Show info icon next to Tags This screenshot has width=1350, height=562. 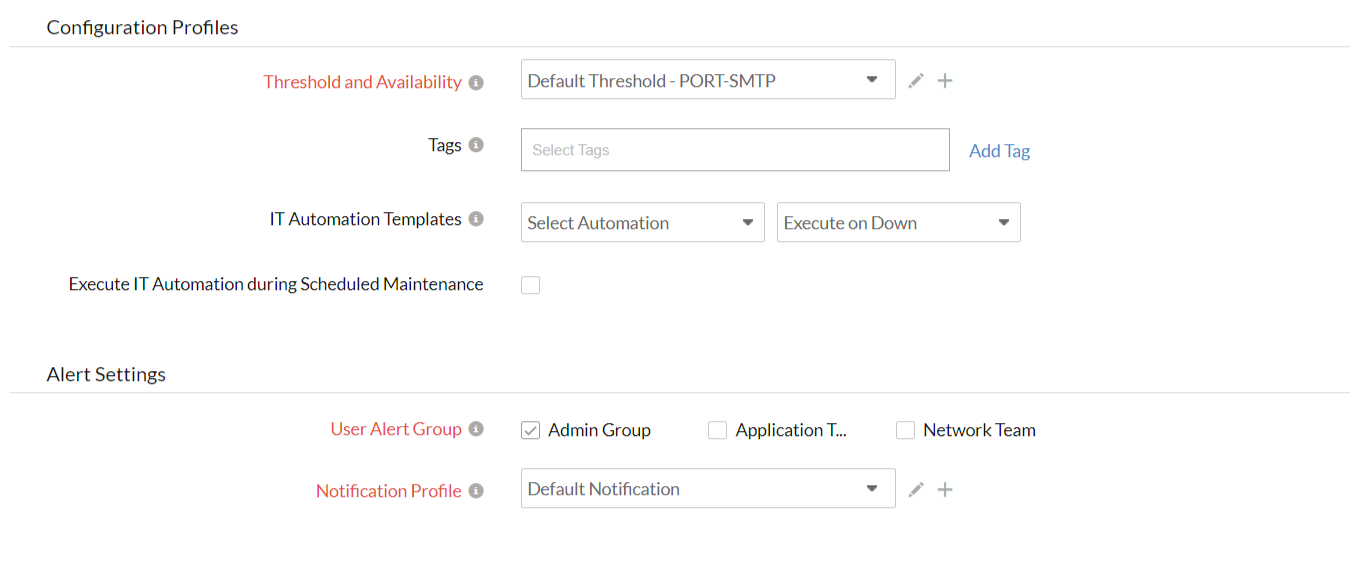pos(476,145)
